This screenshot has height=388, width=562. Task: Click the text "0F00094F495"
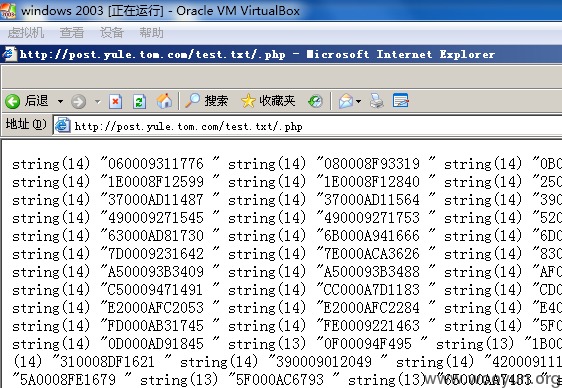[368, 344]
